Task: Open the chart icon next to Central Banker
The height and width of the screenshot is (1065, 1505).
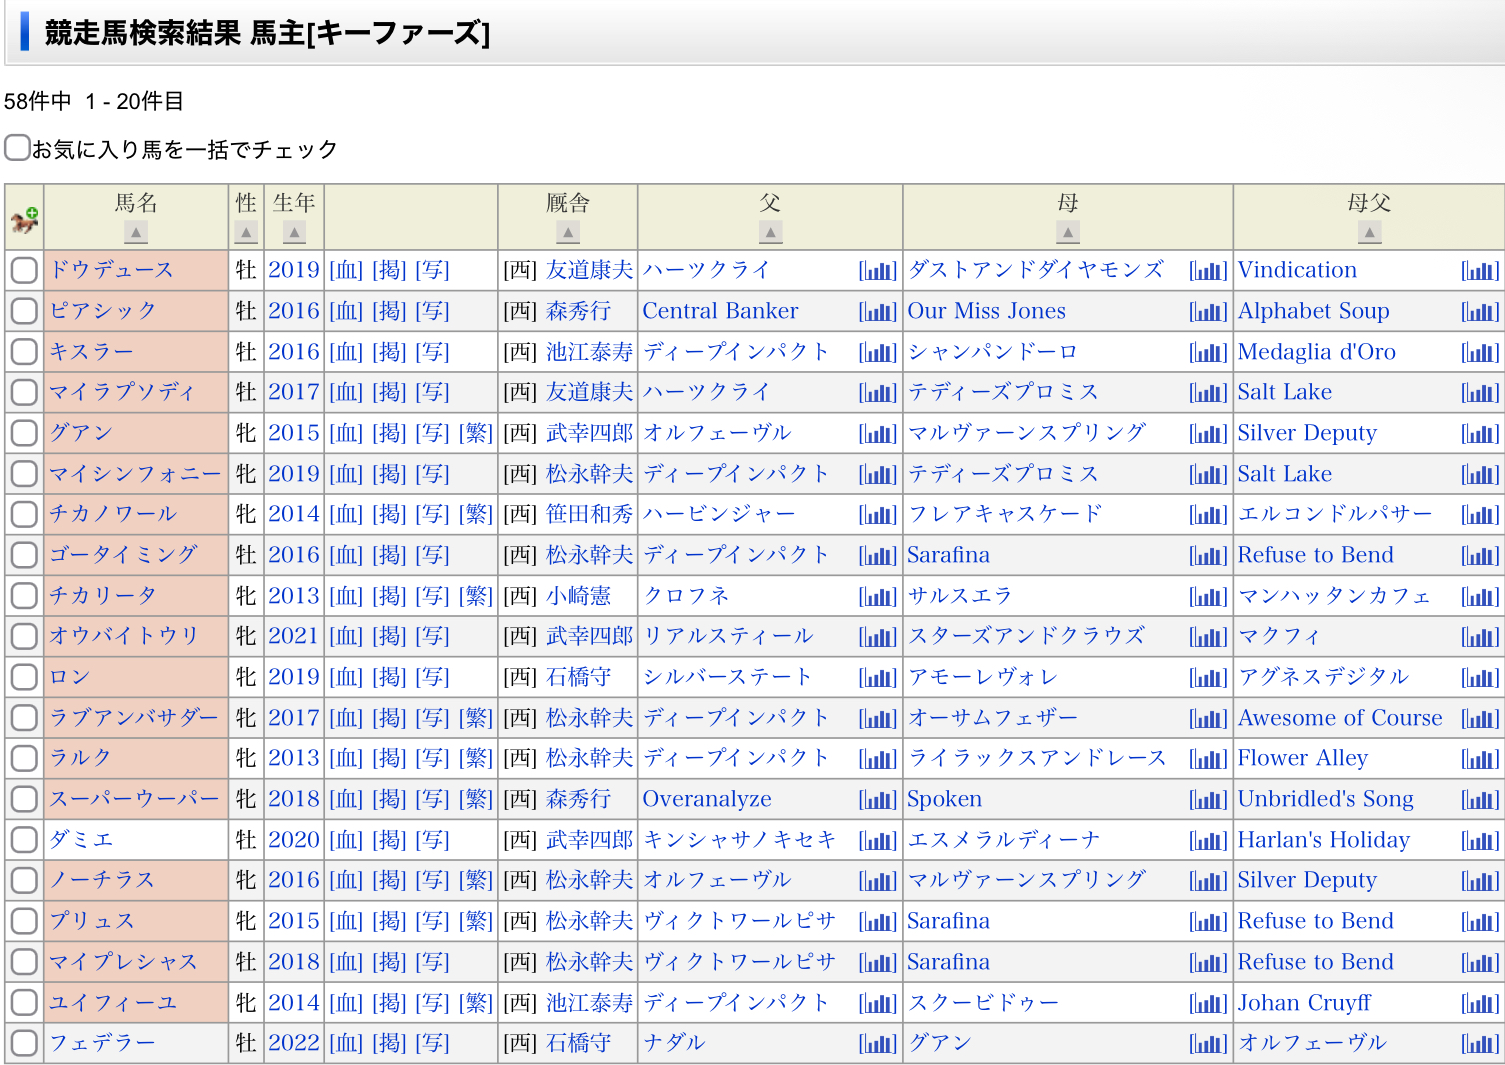Action: tap(877, 312)
